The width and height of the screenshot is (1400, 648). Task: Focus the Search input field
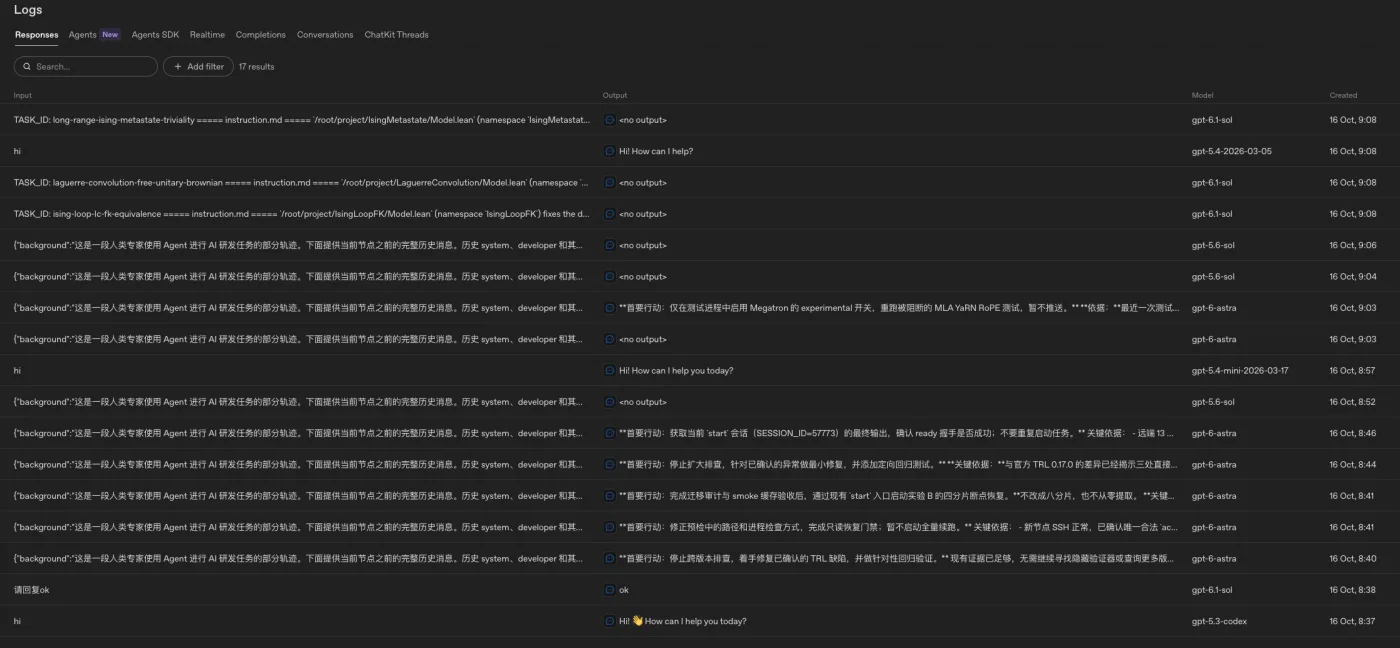(86, 67)
